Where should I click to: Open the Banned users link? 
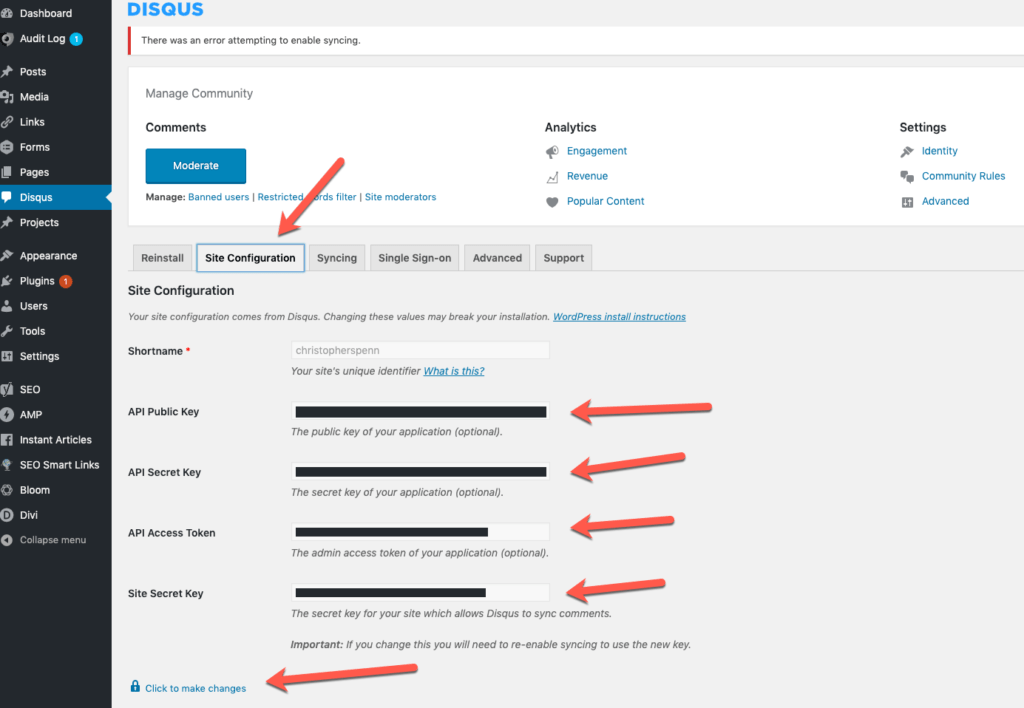click(219, 197)
